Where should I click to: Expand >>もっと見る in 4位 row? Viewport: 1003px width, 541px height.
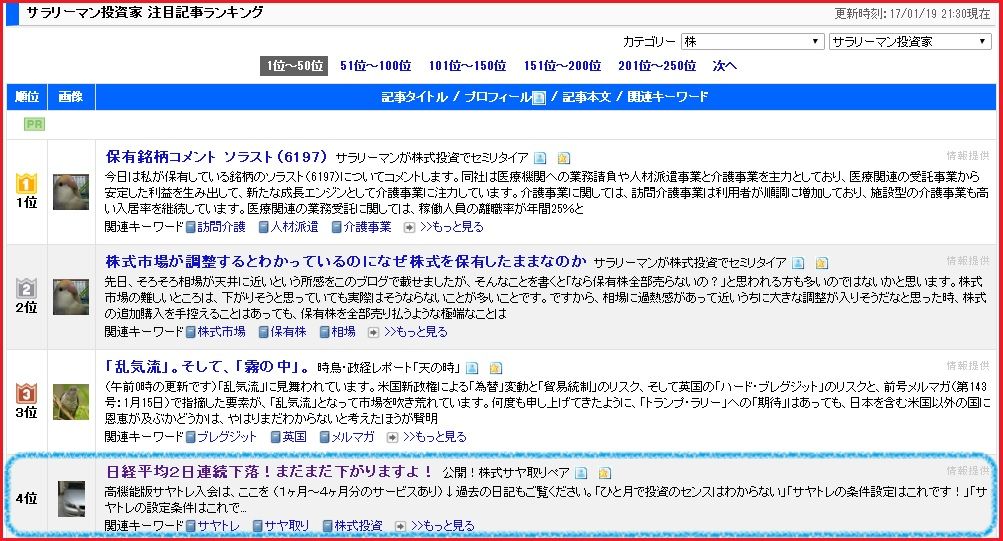point(443,525)
